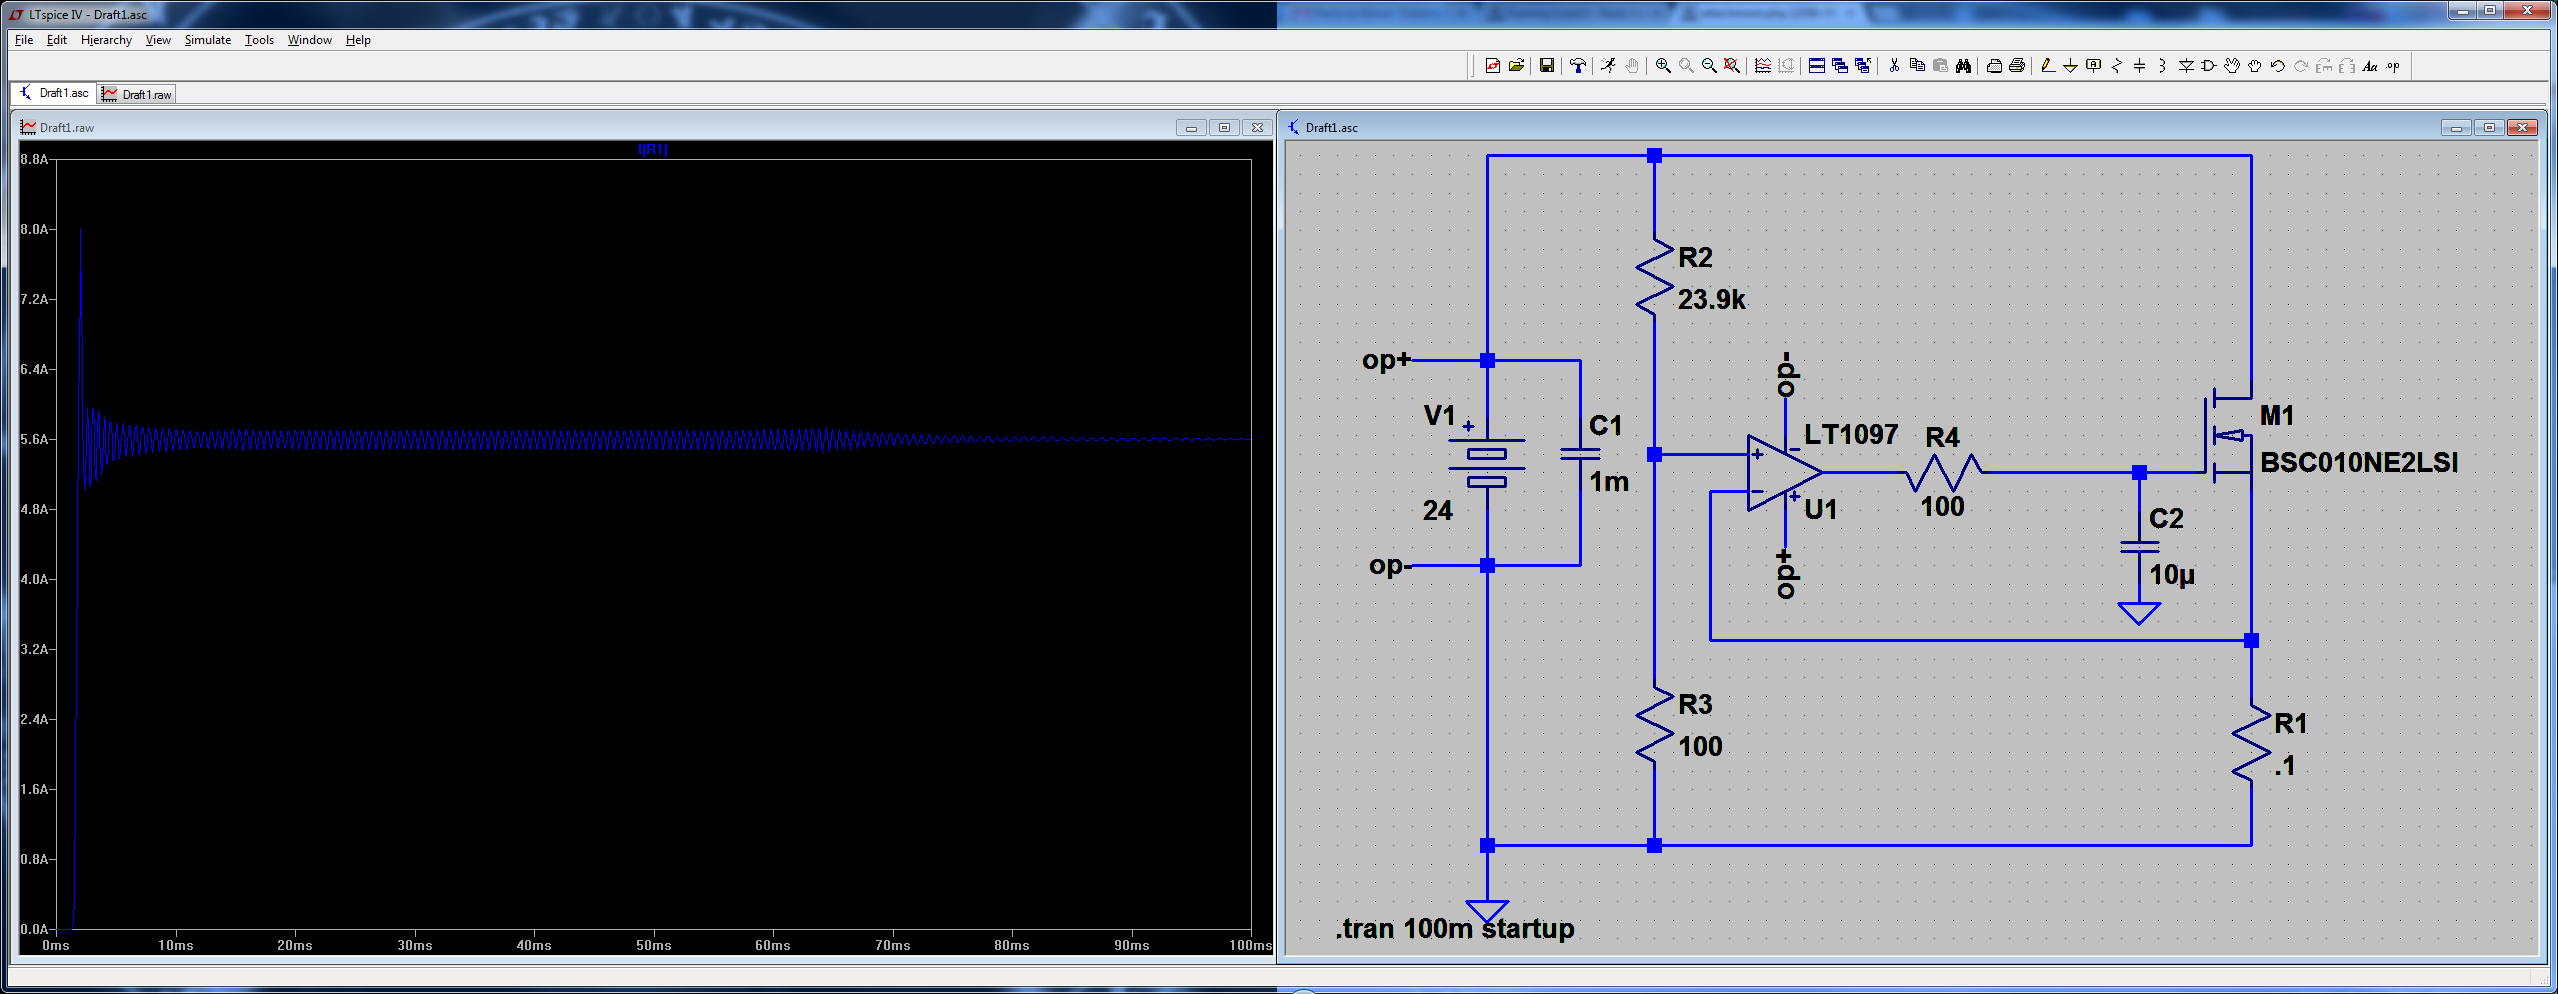This screenshot has height=994, width=2558.
Task: Place a Diode from the toolbar
Action: point(2186,66)
